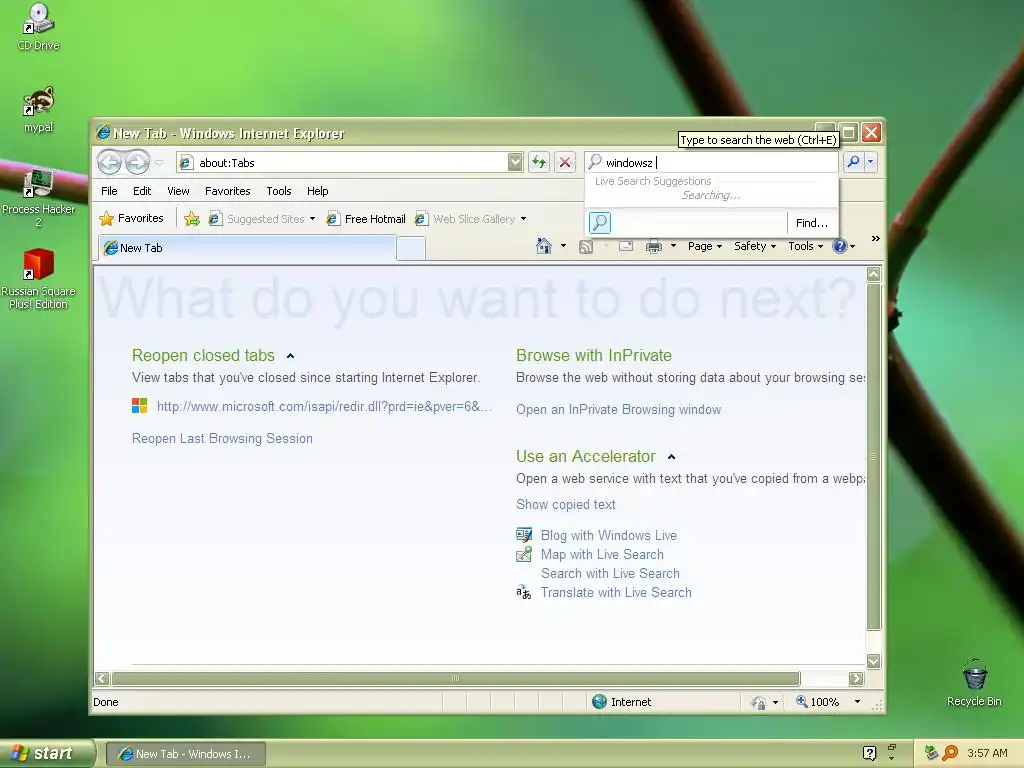The height and width of the screenshot is (768, 1024).
Task: Open Russian Square Plus! Edition icon
Action: [38, 279]
